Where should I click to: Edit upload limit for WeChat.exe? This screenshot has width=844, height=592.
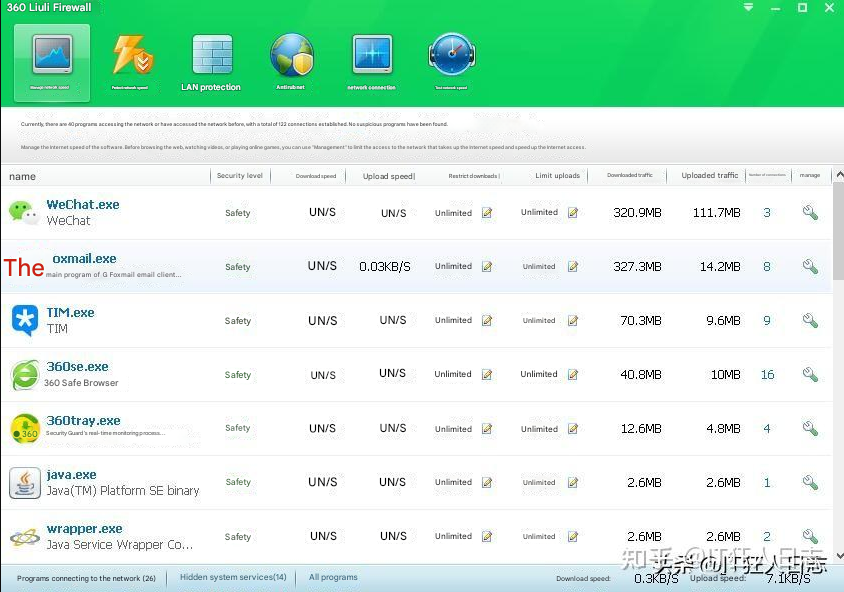click(x=573, y=213)
